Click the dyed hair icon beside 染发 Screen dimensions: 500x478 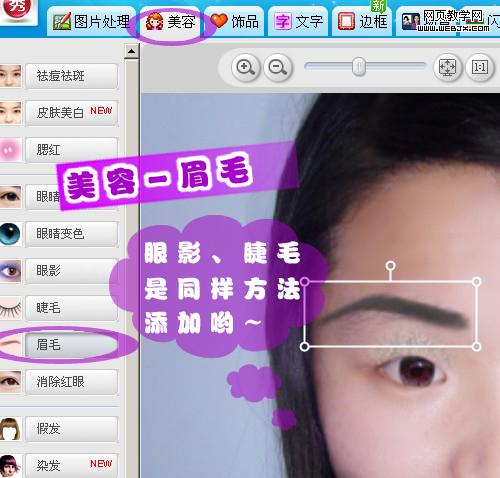(11, 466)
